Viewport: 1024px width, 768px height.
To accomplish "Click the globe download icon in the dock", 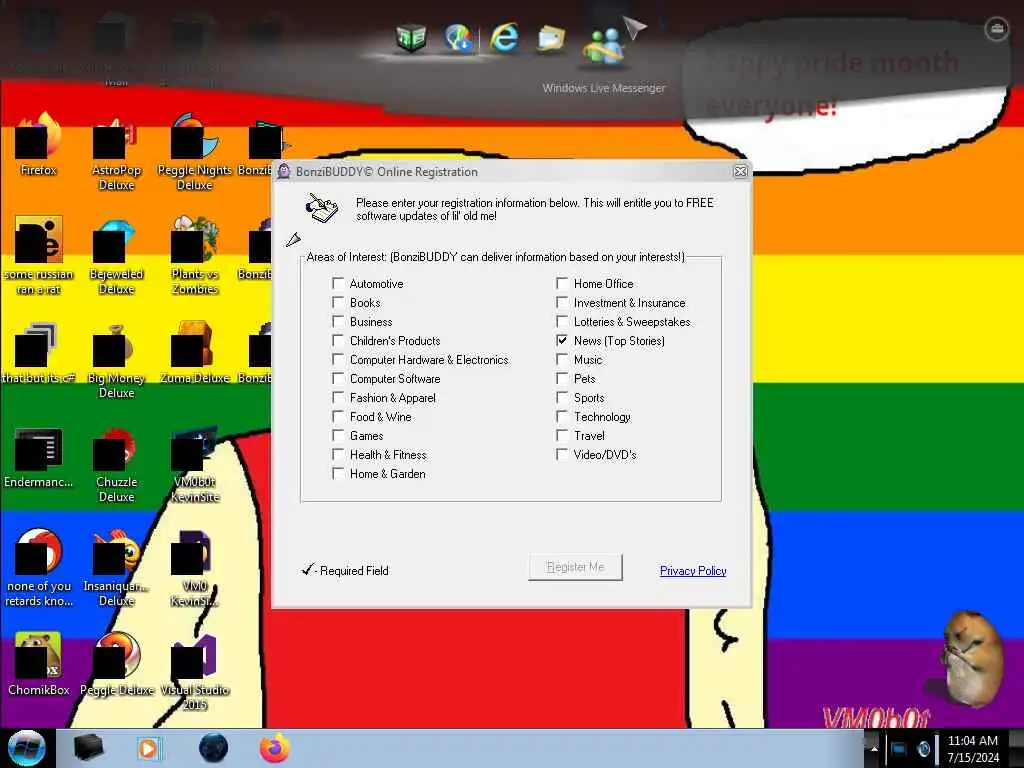I will pyautogui.click(x=458, y=38).
